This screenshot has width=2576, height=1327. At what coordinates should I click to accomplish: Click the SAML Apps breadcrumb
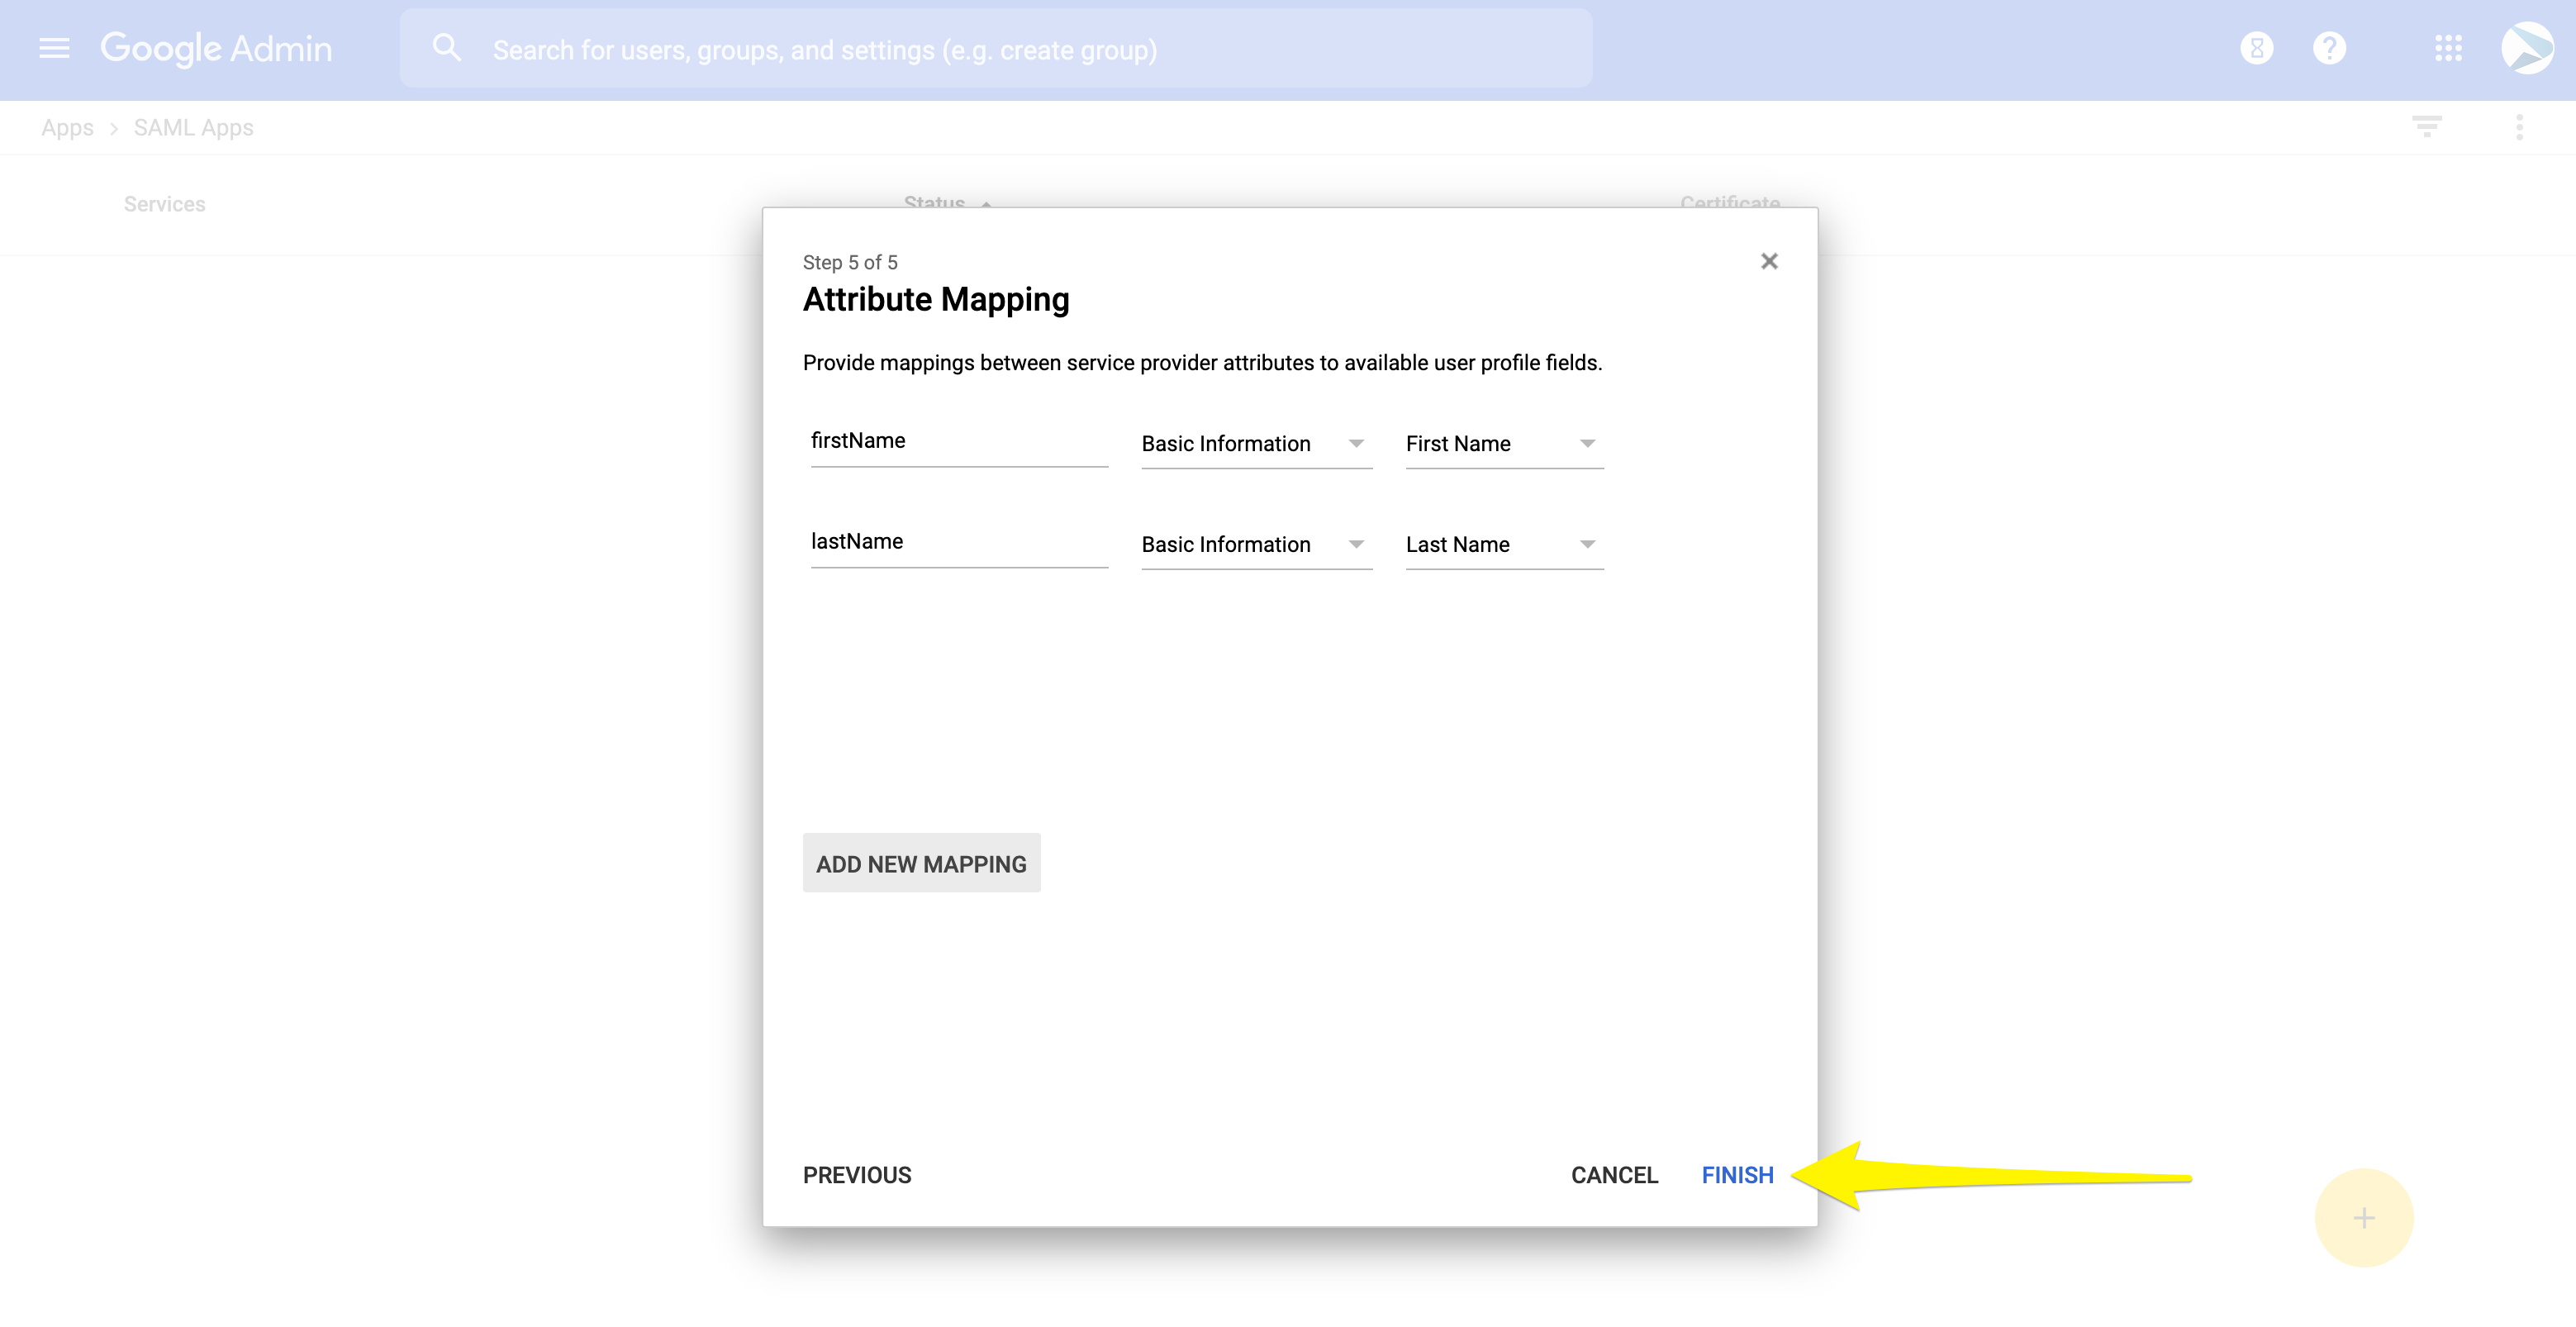[193, 128]
